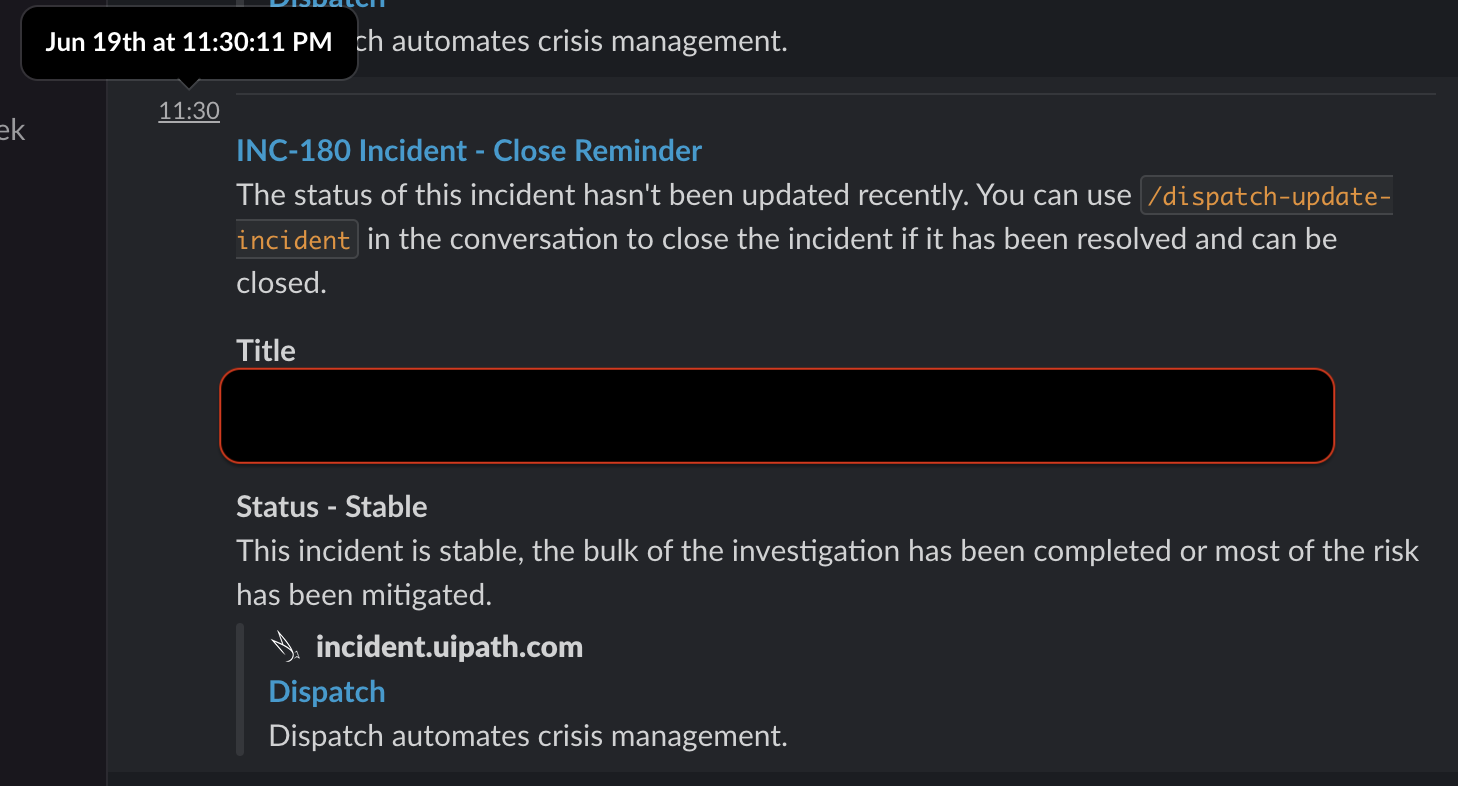Select the /dispatch-update-incident inline code snippet
Viewport: 1458px width, 786px height.
point(1265,196)
